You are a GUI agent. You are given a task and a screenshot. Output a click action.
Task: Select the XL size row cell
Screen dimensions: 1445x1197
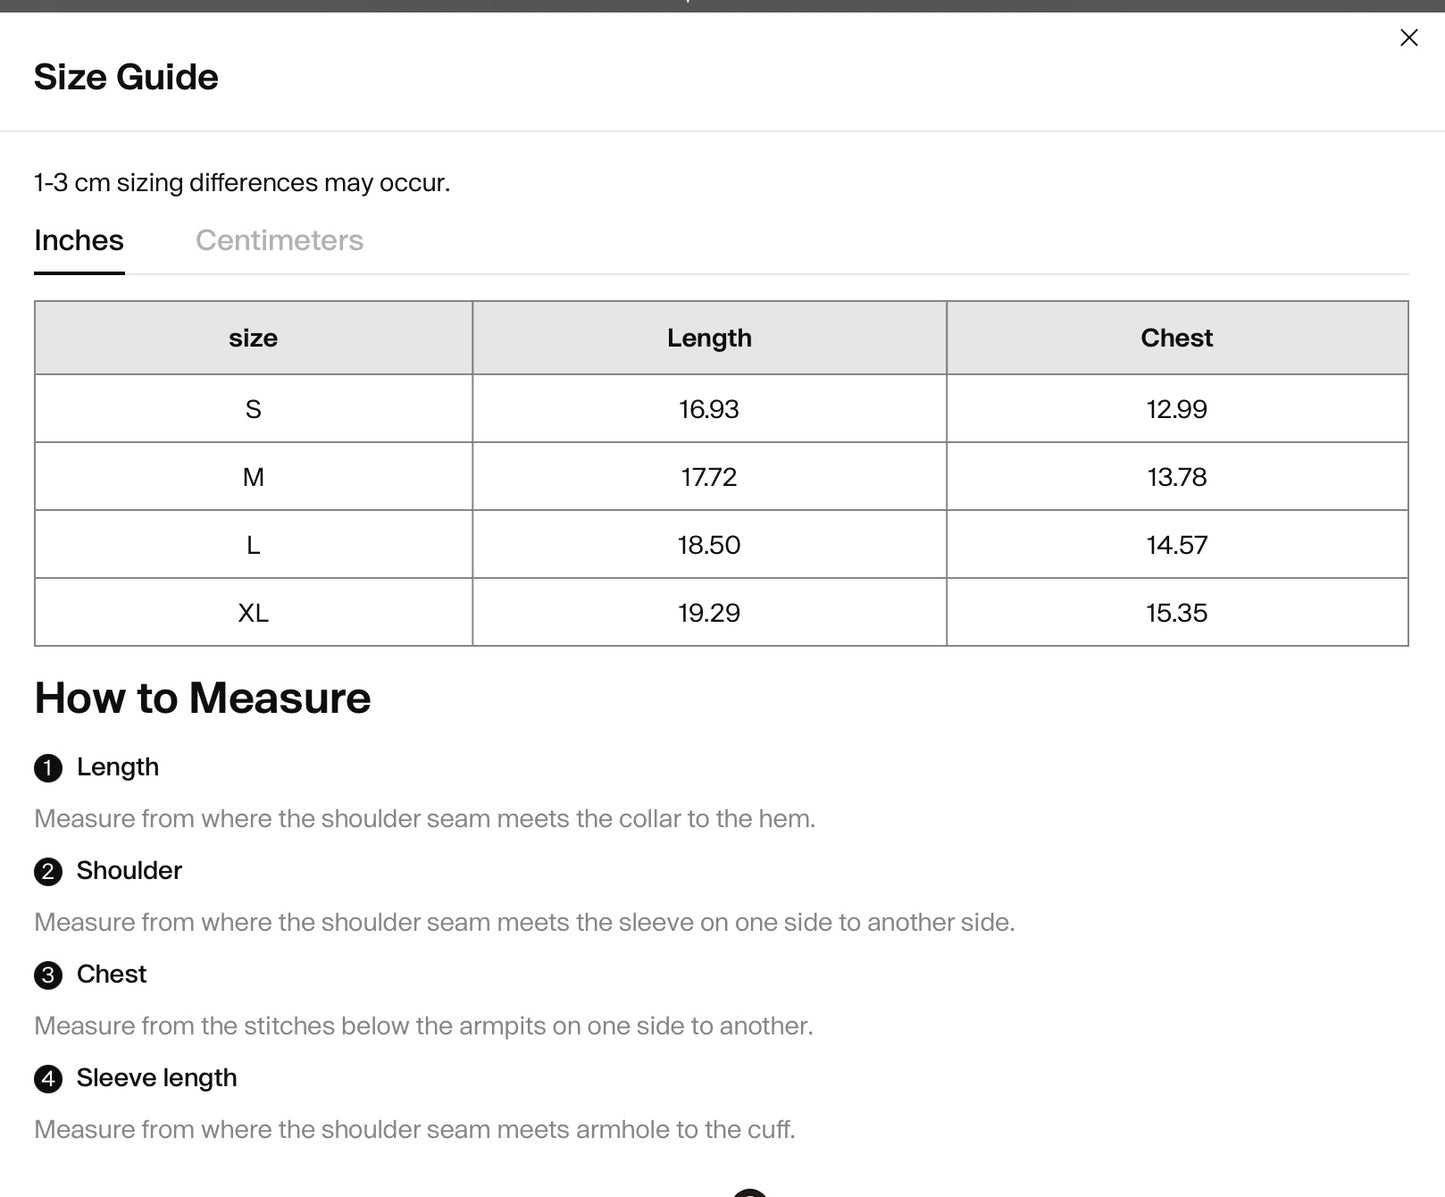click(253, 613)
